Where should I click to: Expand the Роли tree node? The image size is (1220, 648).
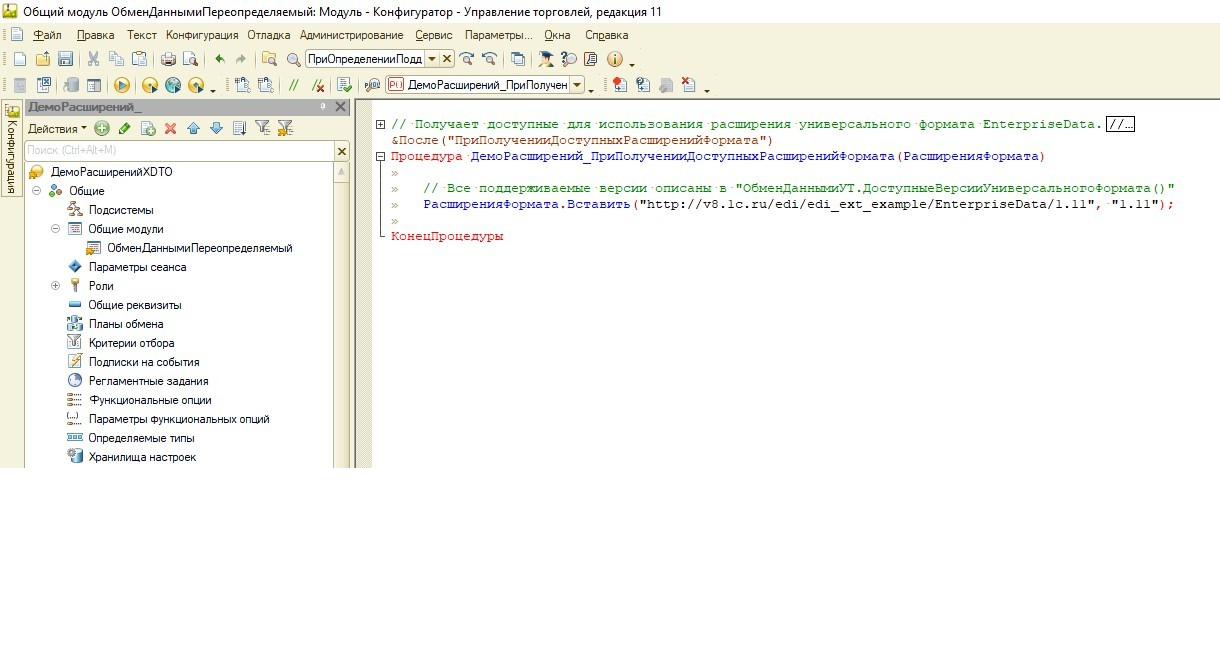[56, 286]
